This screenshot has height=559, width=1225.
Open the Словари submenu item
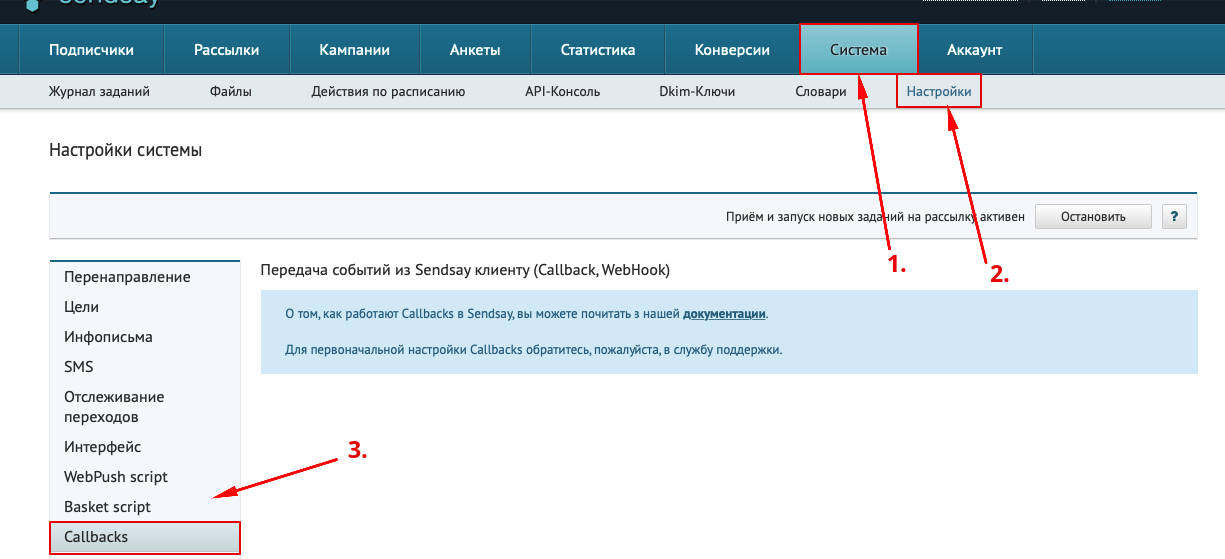coord(821,91)
